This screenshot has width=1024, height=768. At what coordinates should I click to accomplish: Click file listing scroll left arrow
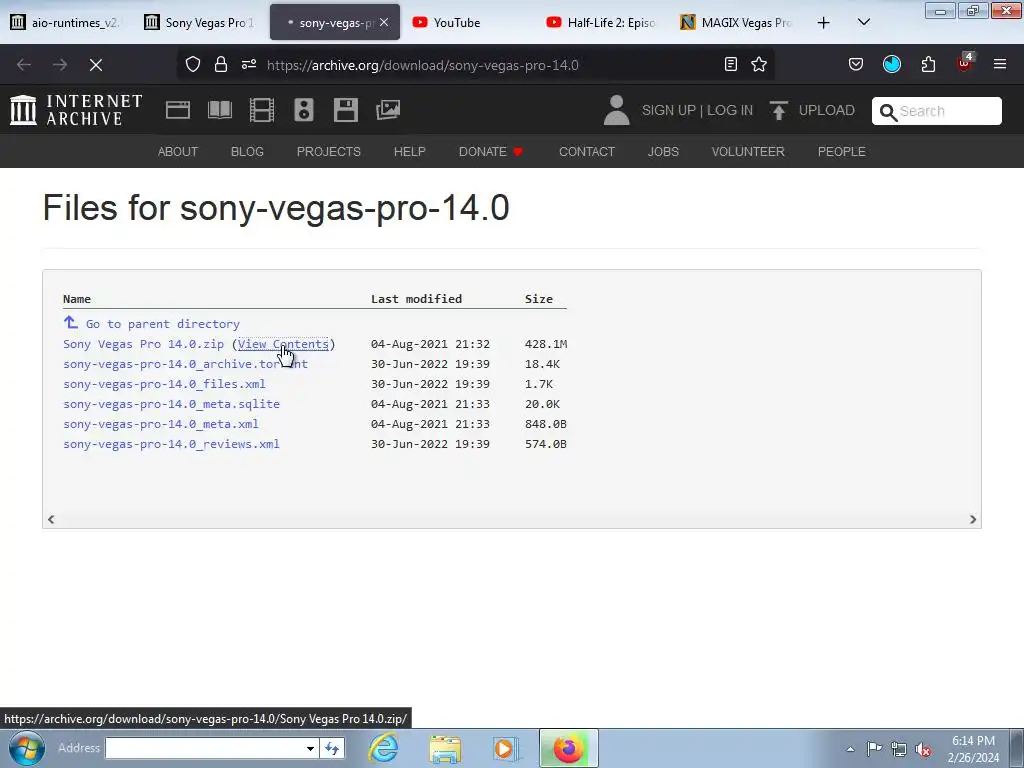[x=51, y=519]
